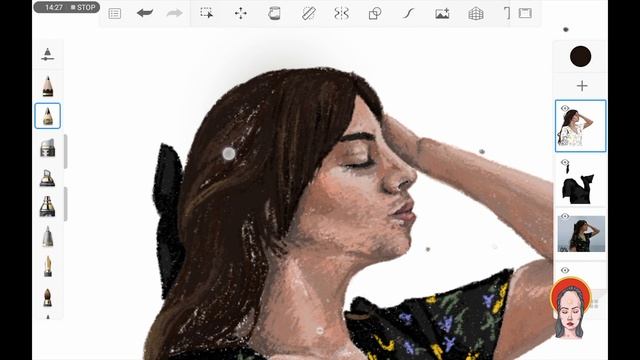Toggle the Predictive Stroke curve tool
This screenshot has width=640, height=360.
tap(409, 13)
